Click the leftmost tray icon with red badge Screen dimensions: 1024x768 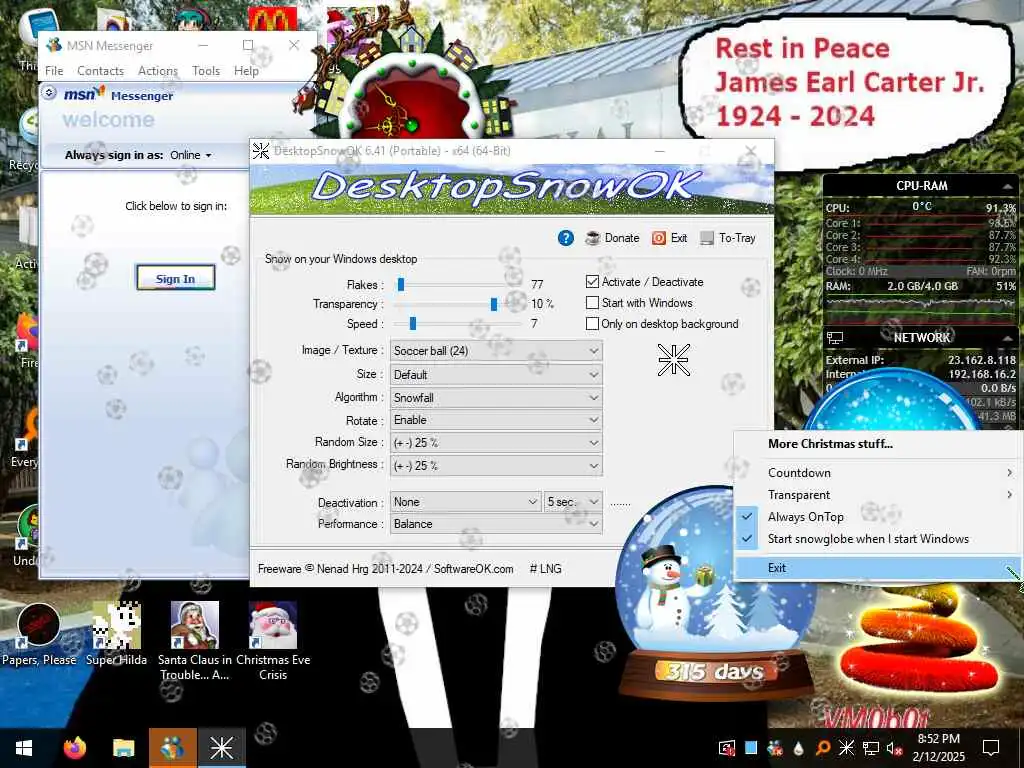pos(727,748)
